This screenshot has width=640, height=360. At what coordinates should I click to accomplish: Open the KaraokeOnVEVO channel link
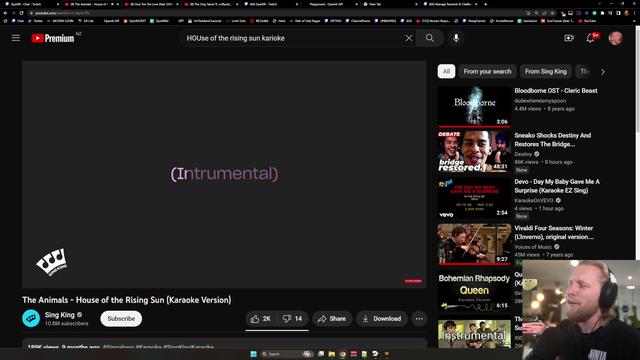click(534, 200)
